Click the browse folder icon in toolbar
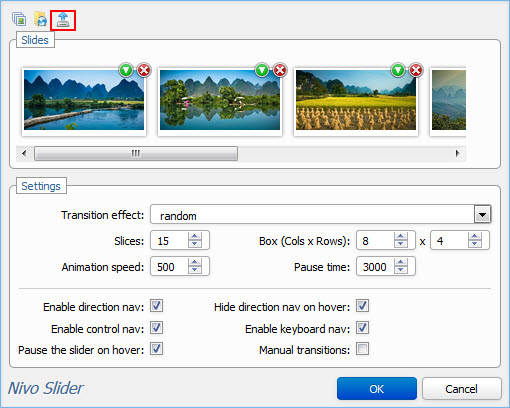This screenshot has width=510, height=408. [x=41, y=19]
